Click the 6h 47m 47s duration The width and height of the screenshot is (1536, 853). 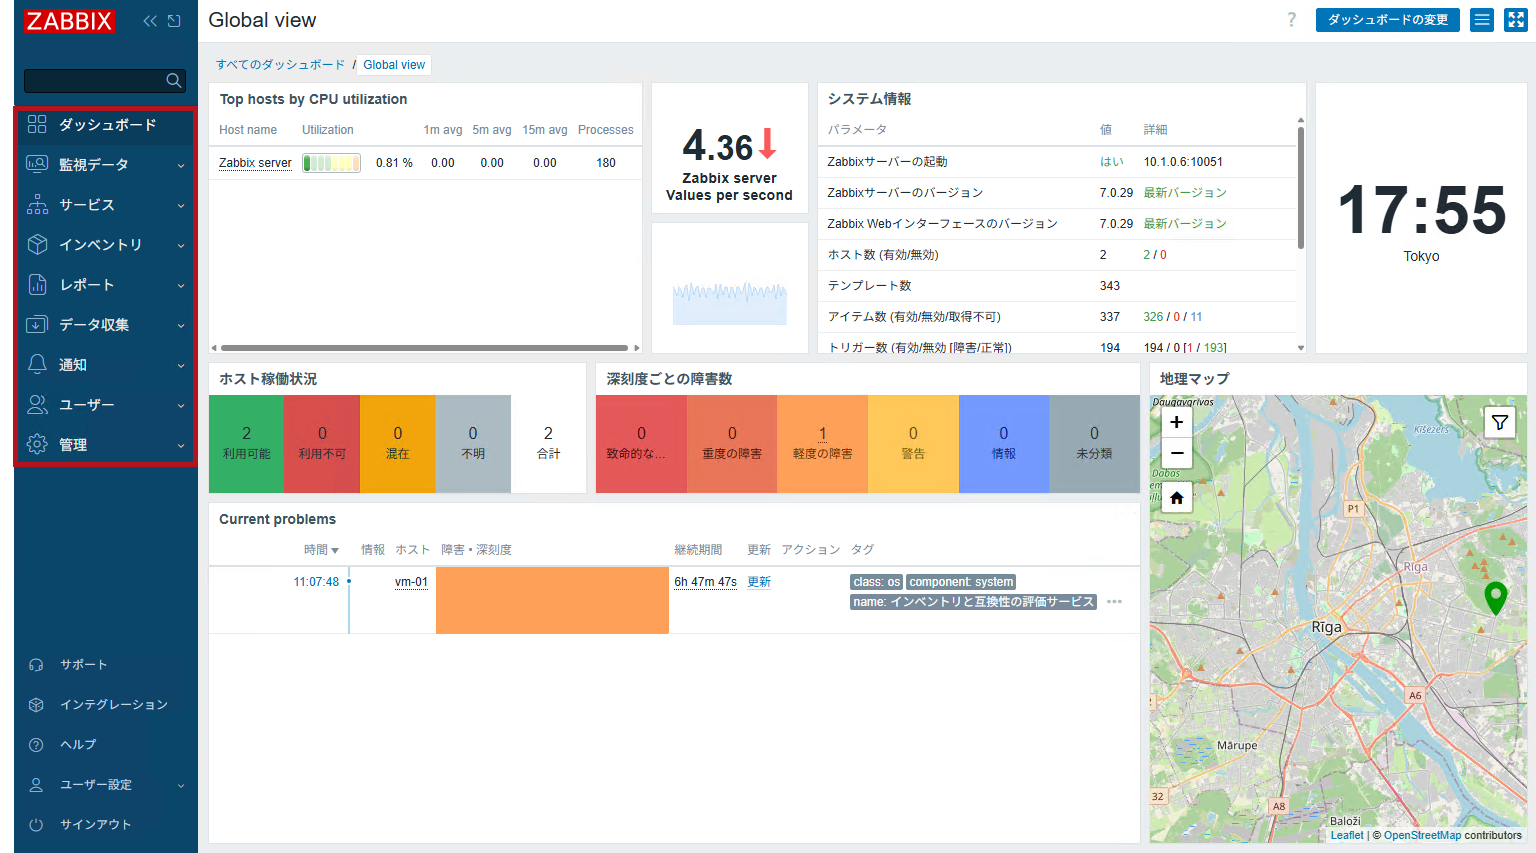click(x=705, y=582)
